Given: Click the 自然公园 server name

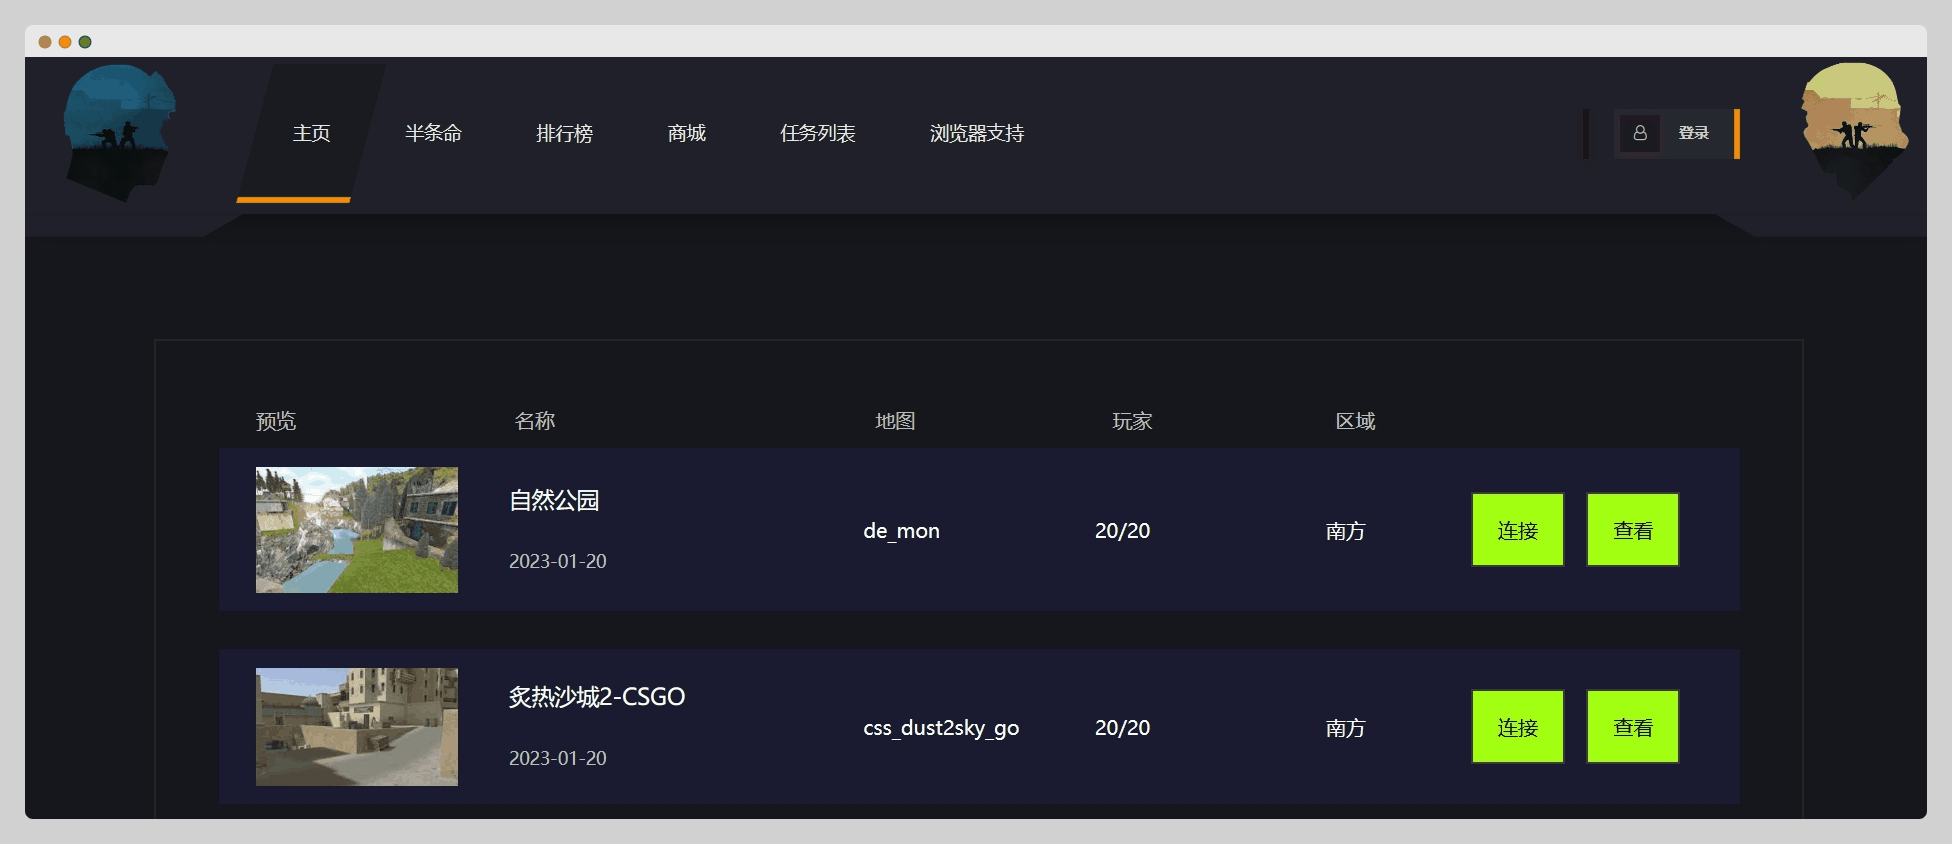Looking at the screenshot, I should click(554, 500).
